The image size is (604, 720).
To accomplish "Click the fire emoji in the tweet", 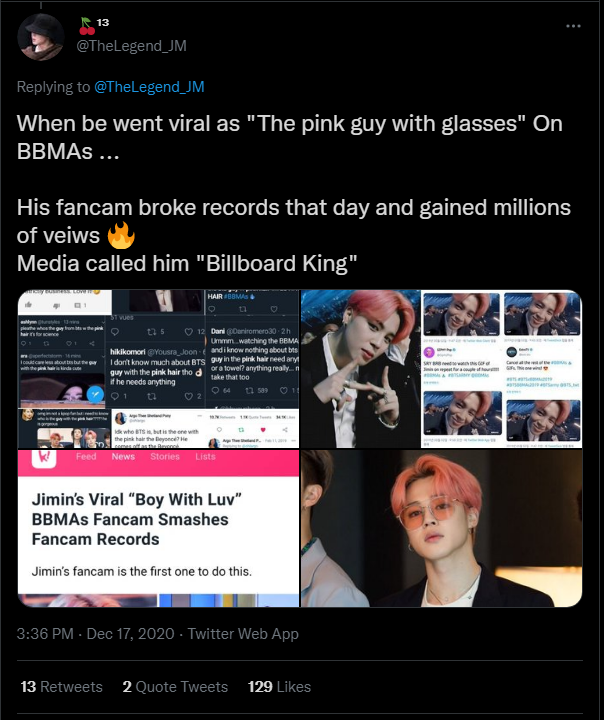I will click(121, 236).
